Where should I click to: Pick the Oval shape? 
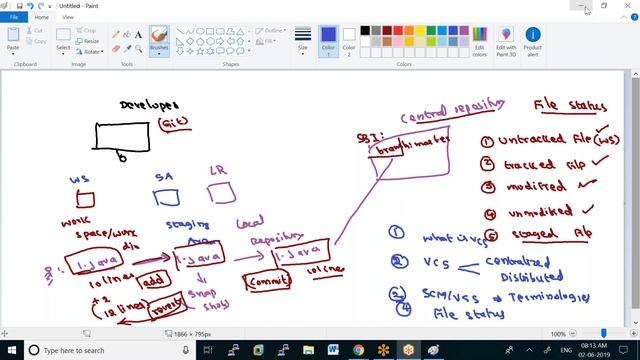pyautogui.click(x=200, y=31)
